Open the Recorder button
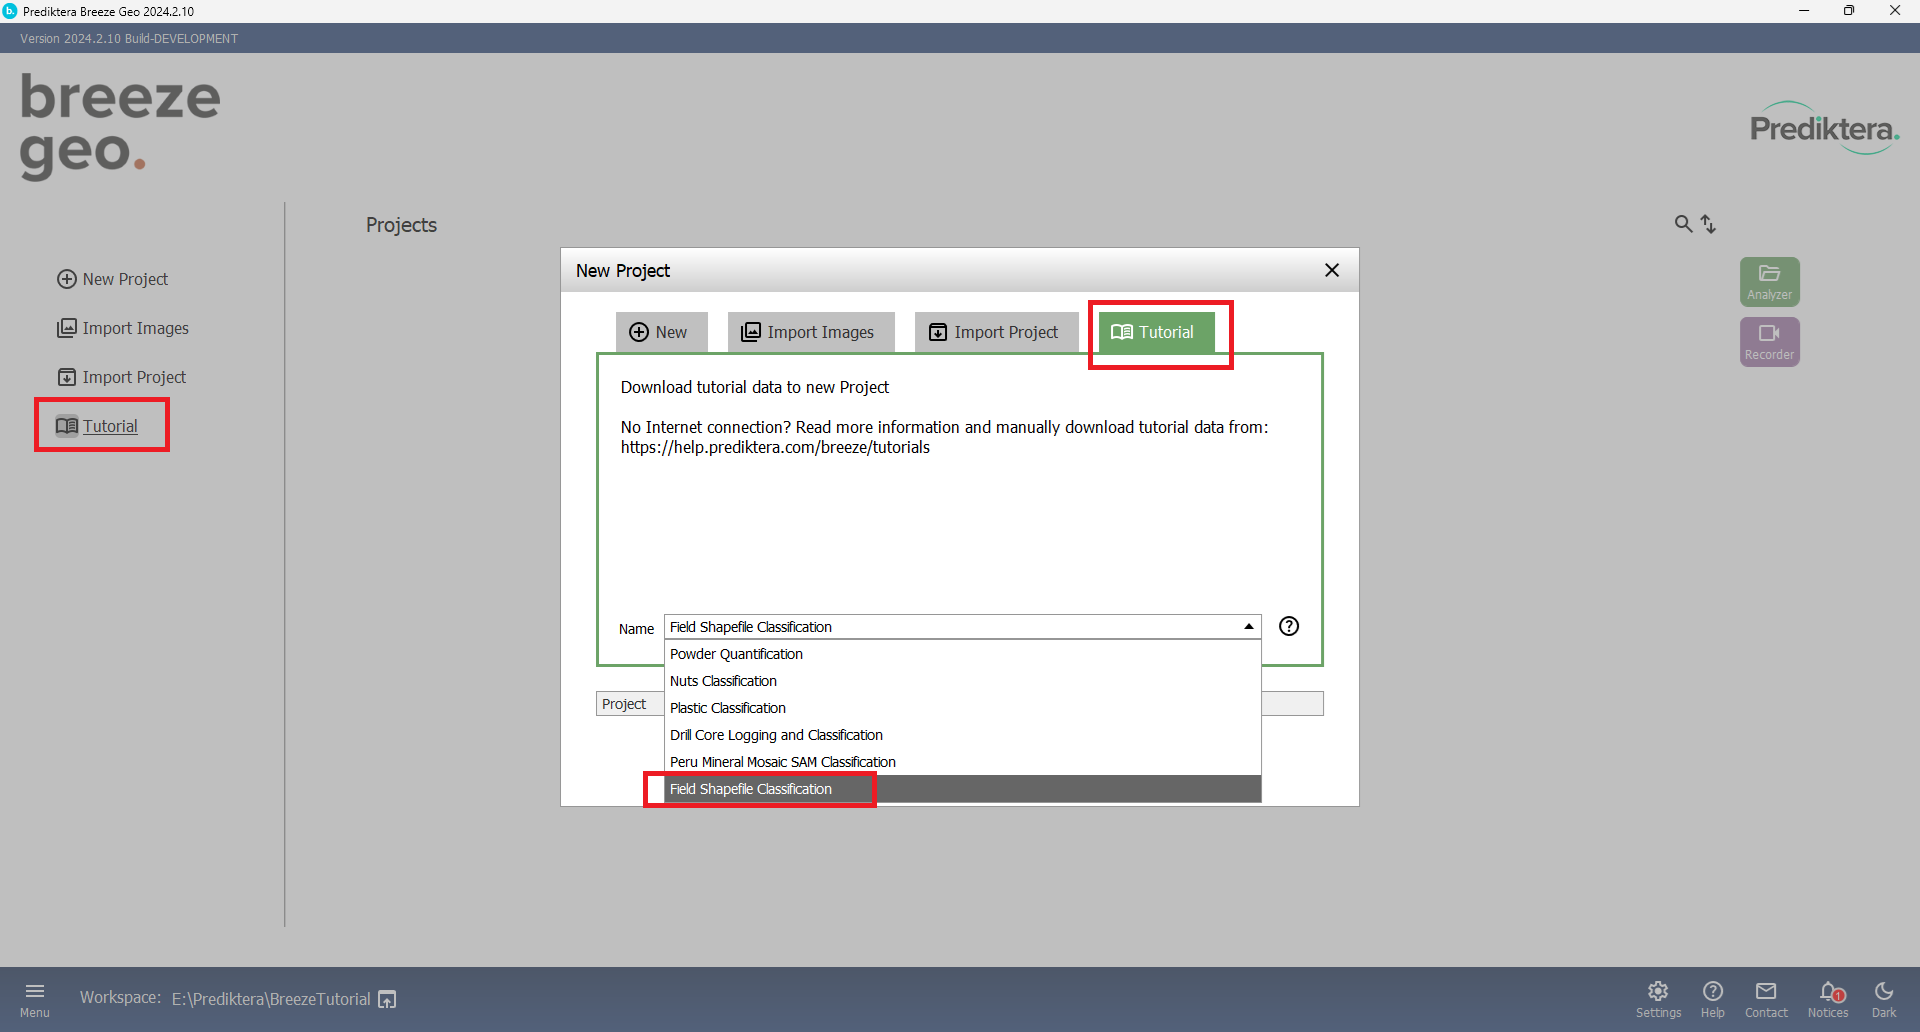The image size is (1920, 1032). coord(1769,341)
